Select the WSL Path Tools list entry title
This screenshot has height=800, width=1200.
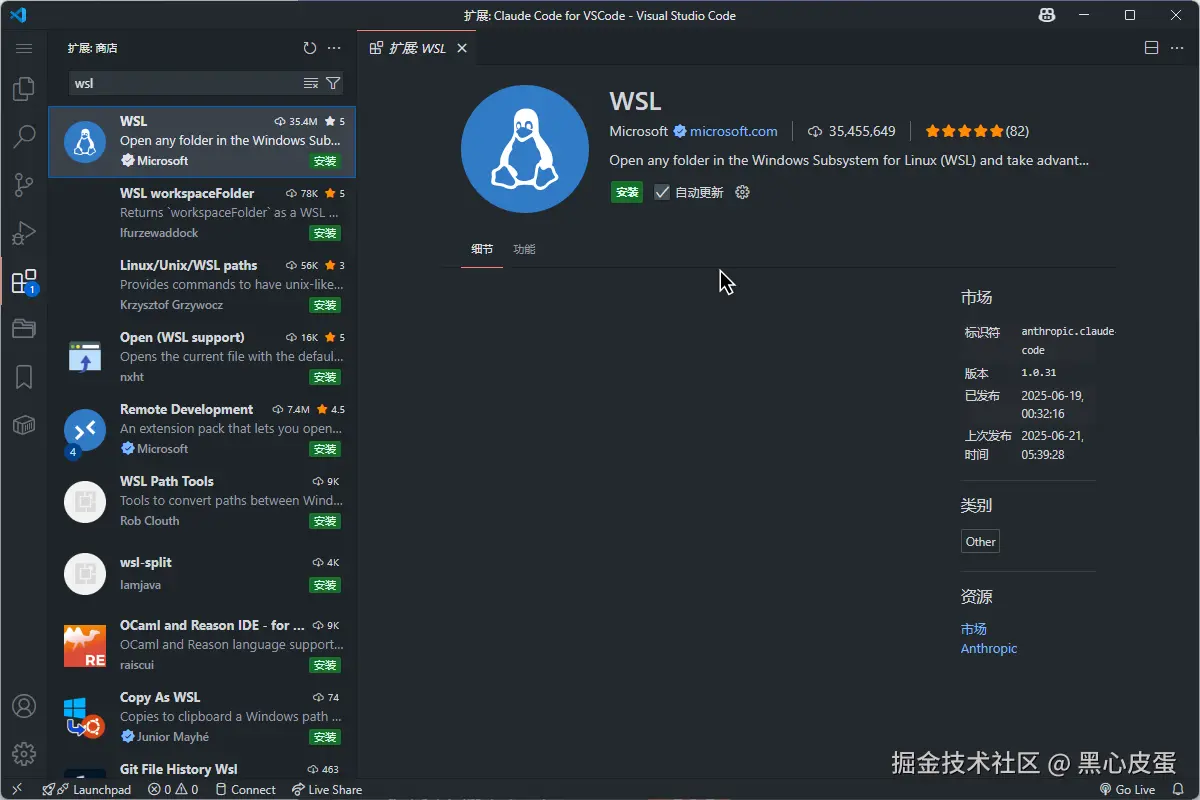(166, 481)
